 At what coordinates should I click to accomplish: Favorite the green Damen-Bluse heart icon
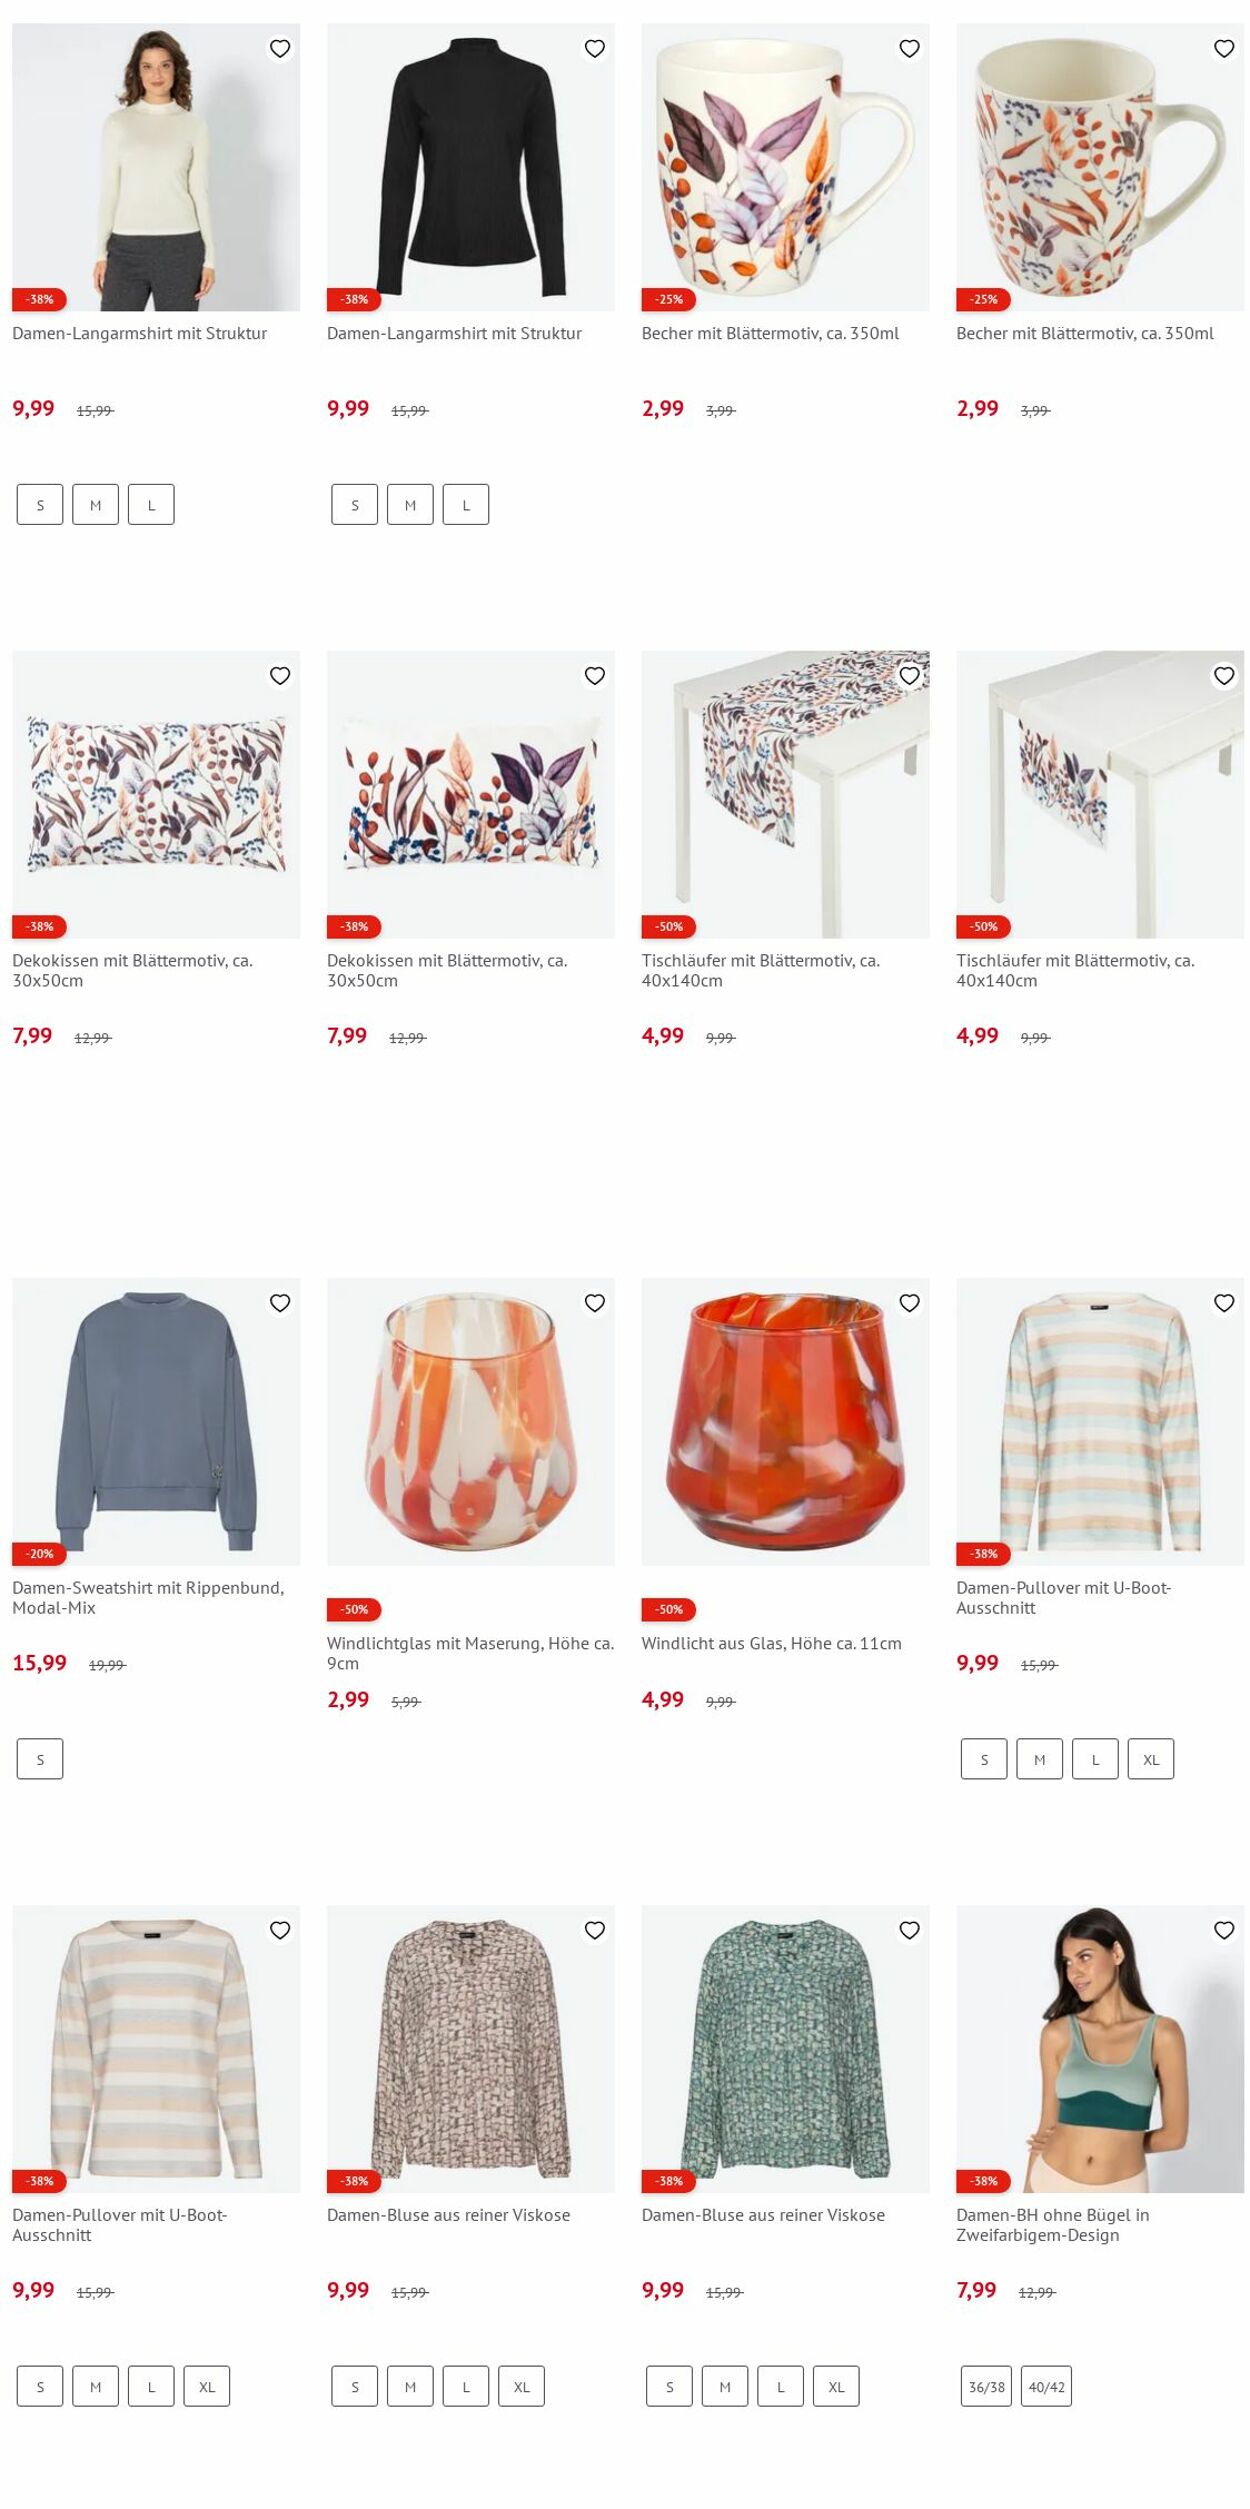(x=909, y=1929)
